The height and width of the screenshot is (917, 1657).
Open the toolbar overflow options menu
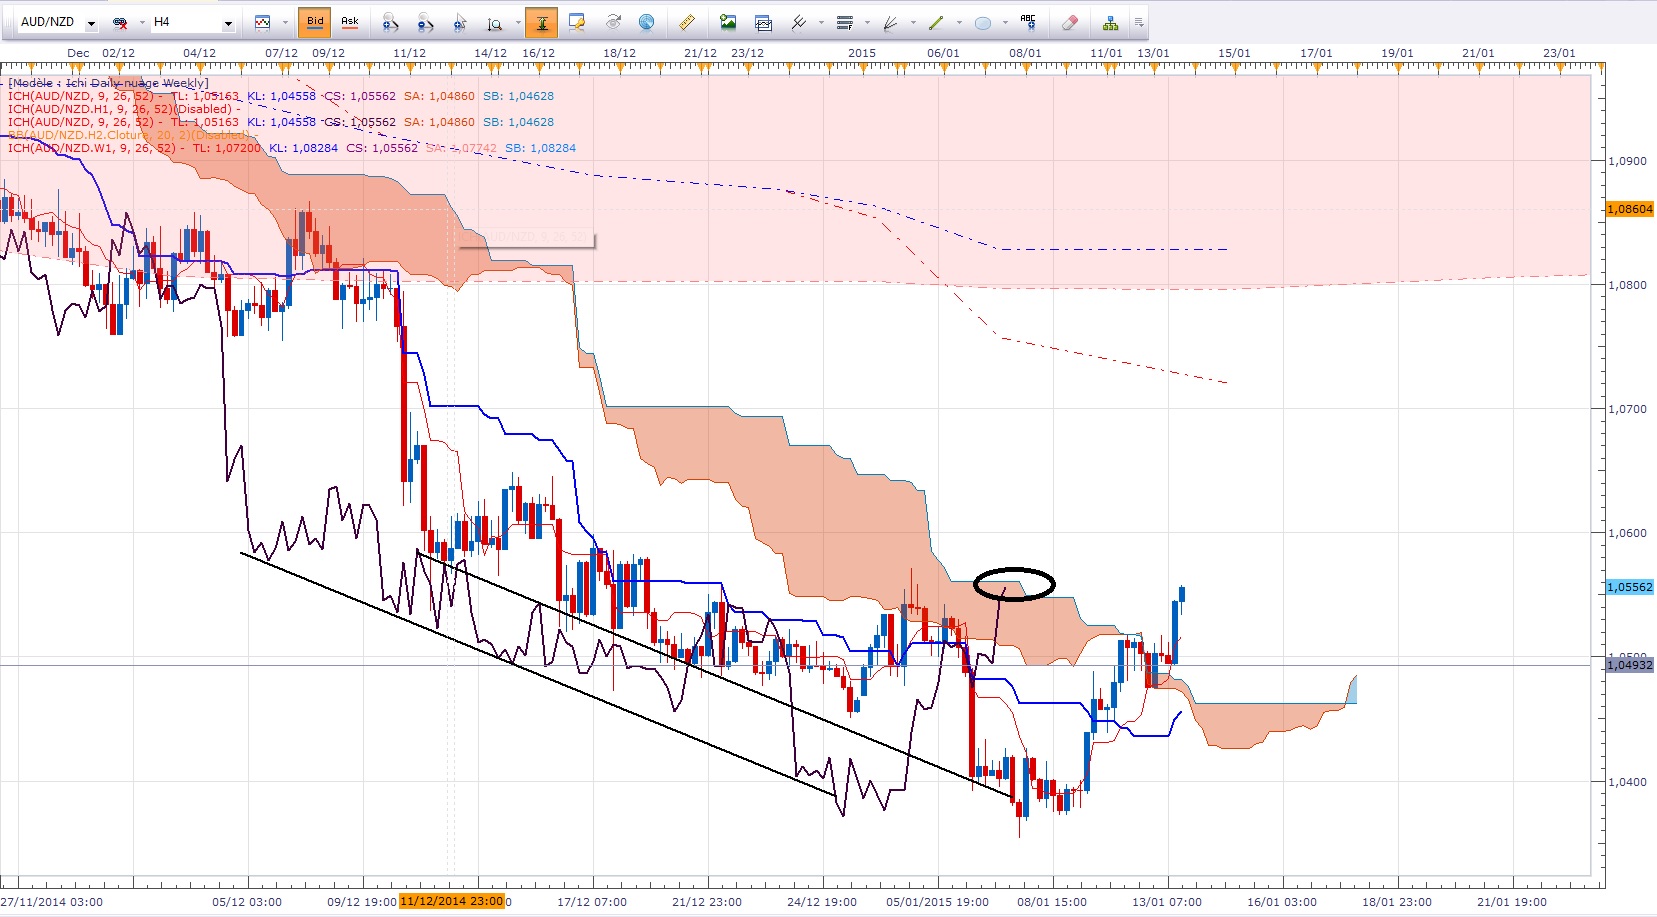click(1138, 23)
